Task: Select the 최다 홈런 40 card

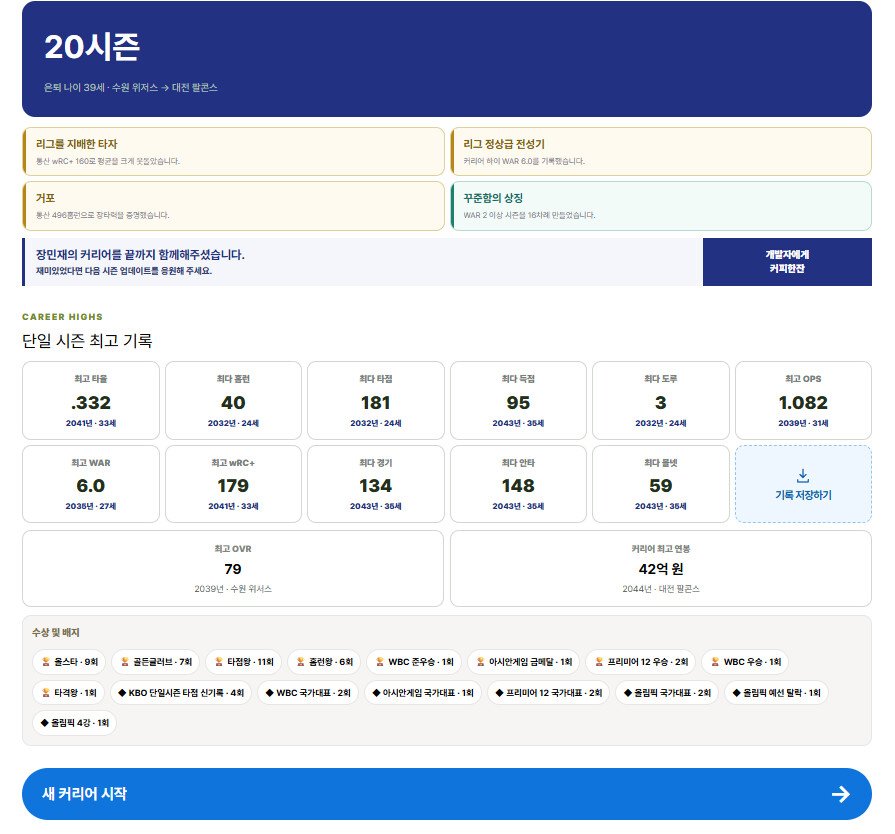Action: click(x=233, y=400)
